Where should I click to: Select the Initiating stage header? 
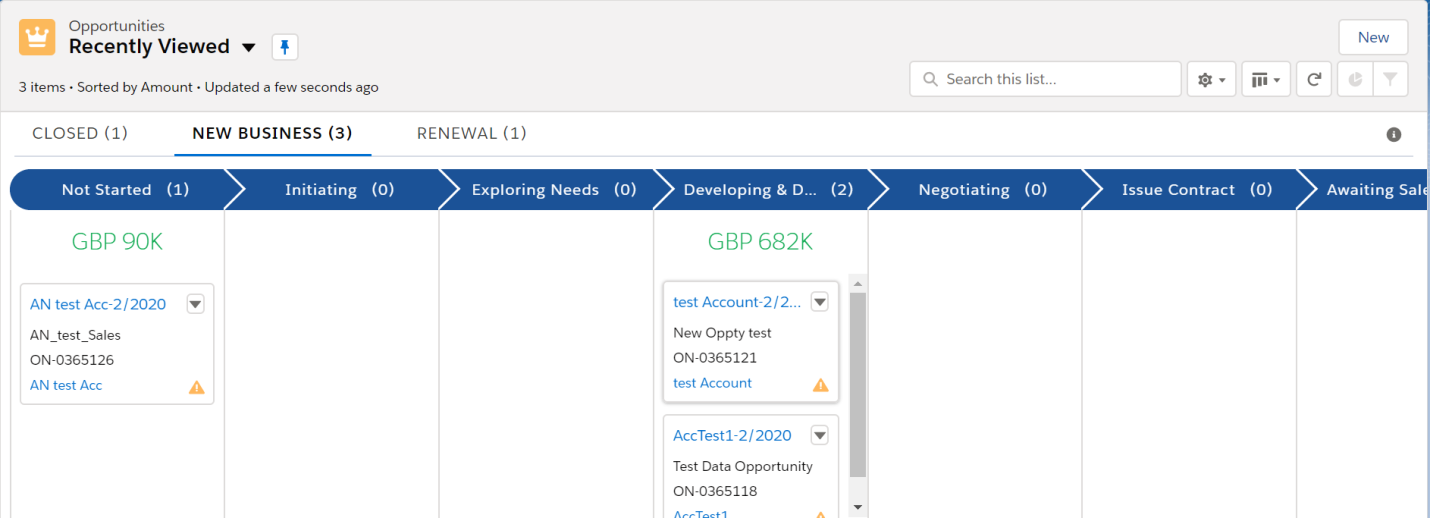(x=339, y=189)
